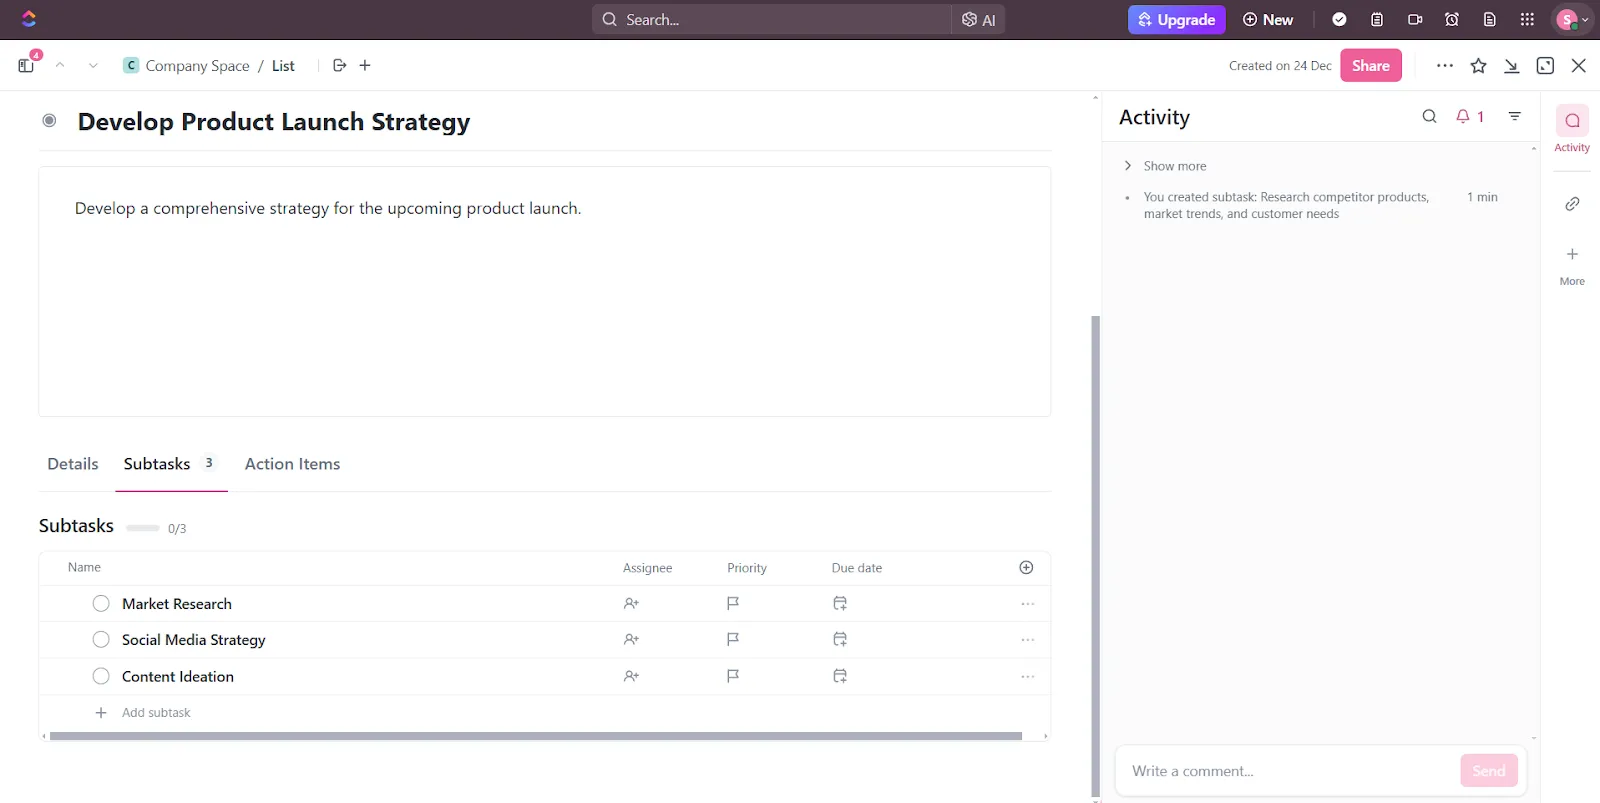Assign a user to Social Media Strategy
Screen dimensions: 1600x803
(631, 639)
